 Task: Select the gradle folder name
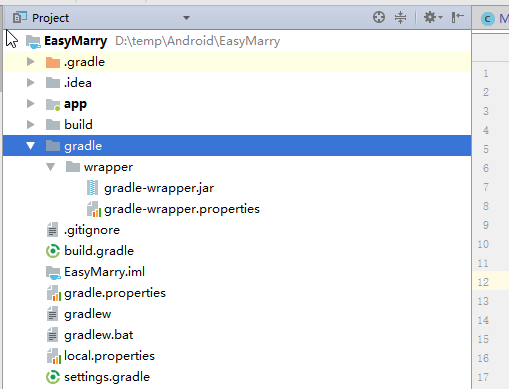click(83, 146)
